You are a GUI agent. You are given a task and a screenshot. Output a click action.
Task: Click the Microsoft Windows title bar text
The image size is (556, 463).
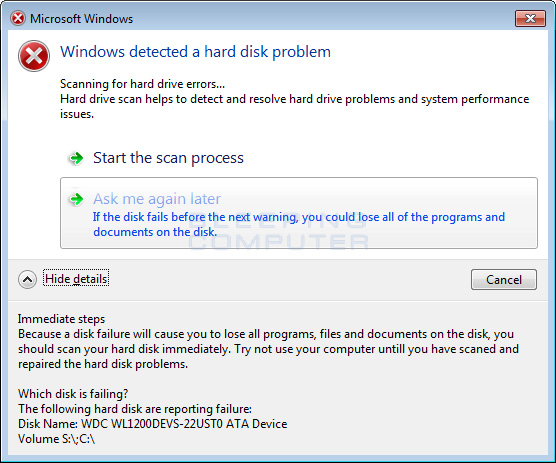click(x=82, y=19)
